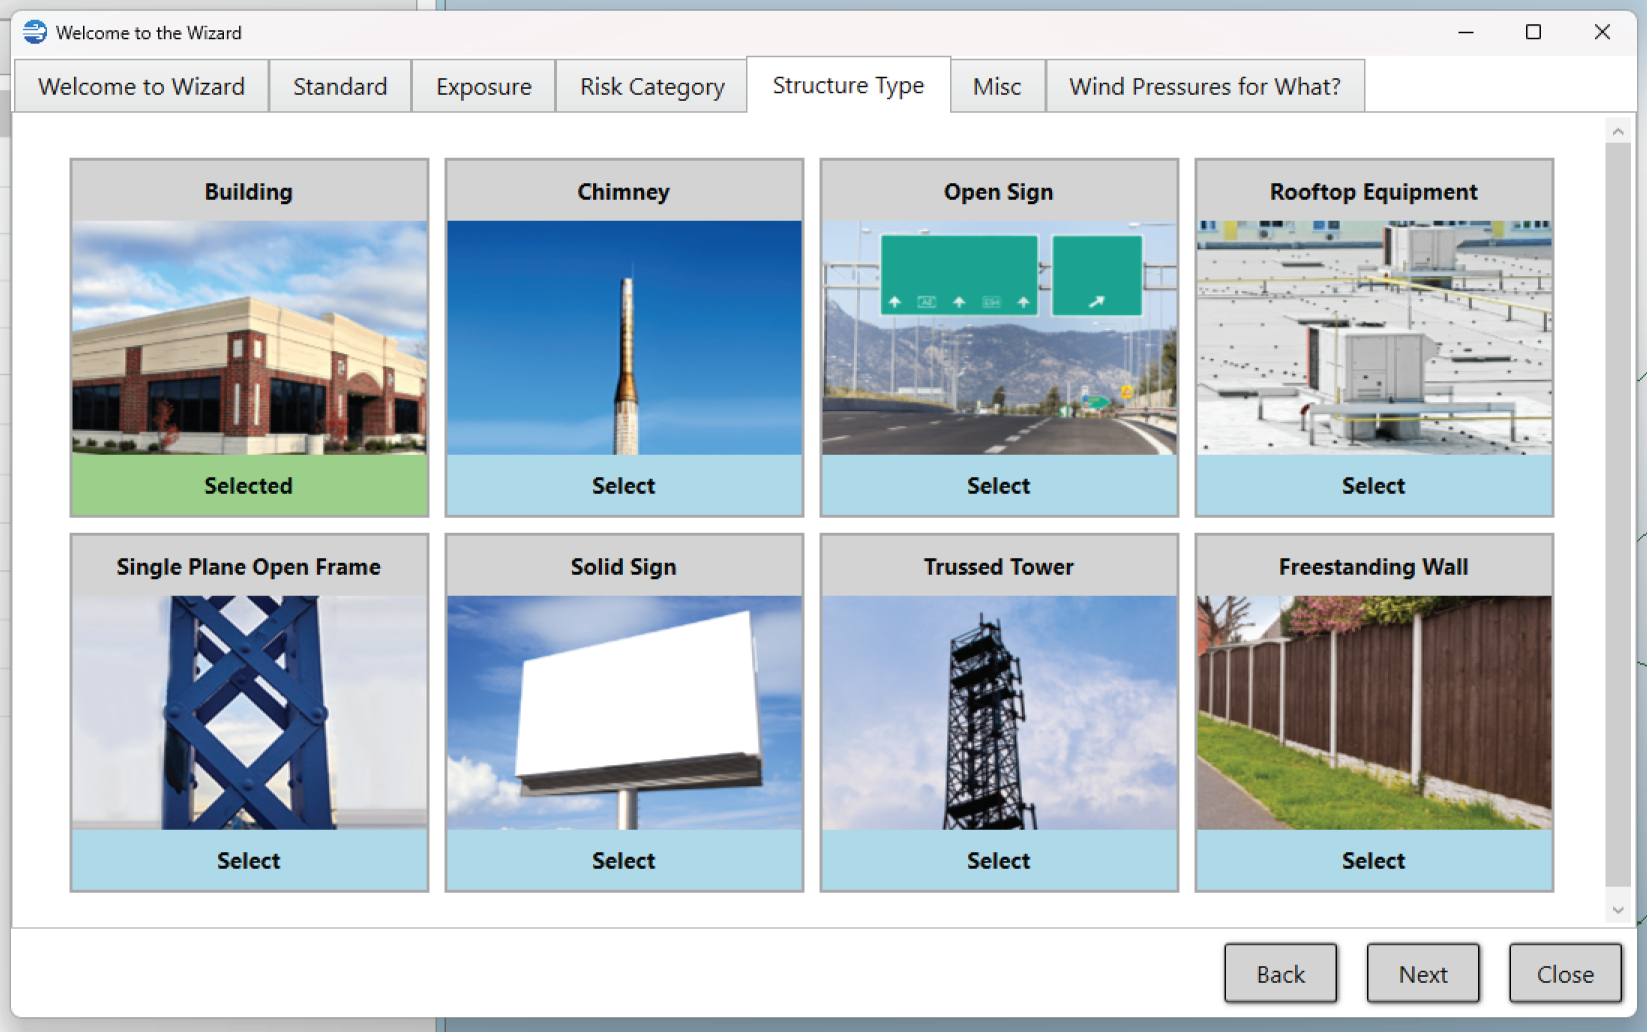Image resolution: width=1647 pixels, height=1032 pixels.
Task: Click the wizard application icon in title bar
Action: coord(34,32)
